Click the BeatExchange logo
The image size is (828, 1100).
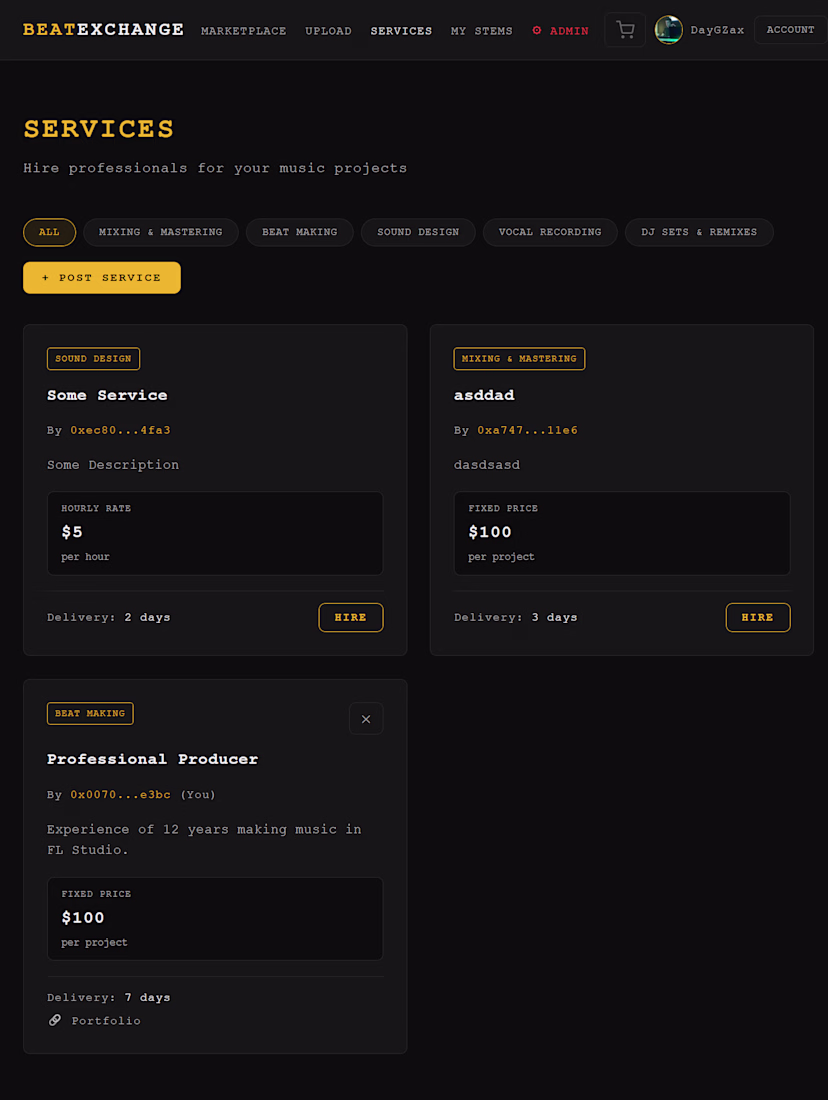pyautogui.click(x=103, y=30)
